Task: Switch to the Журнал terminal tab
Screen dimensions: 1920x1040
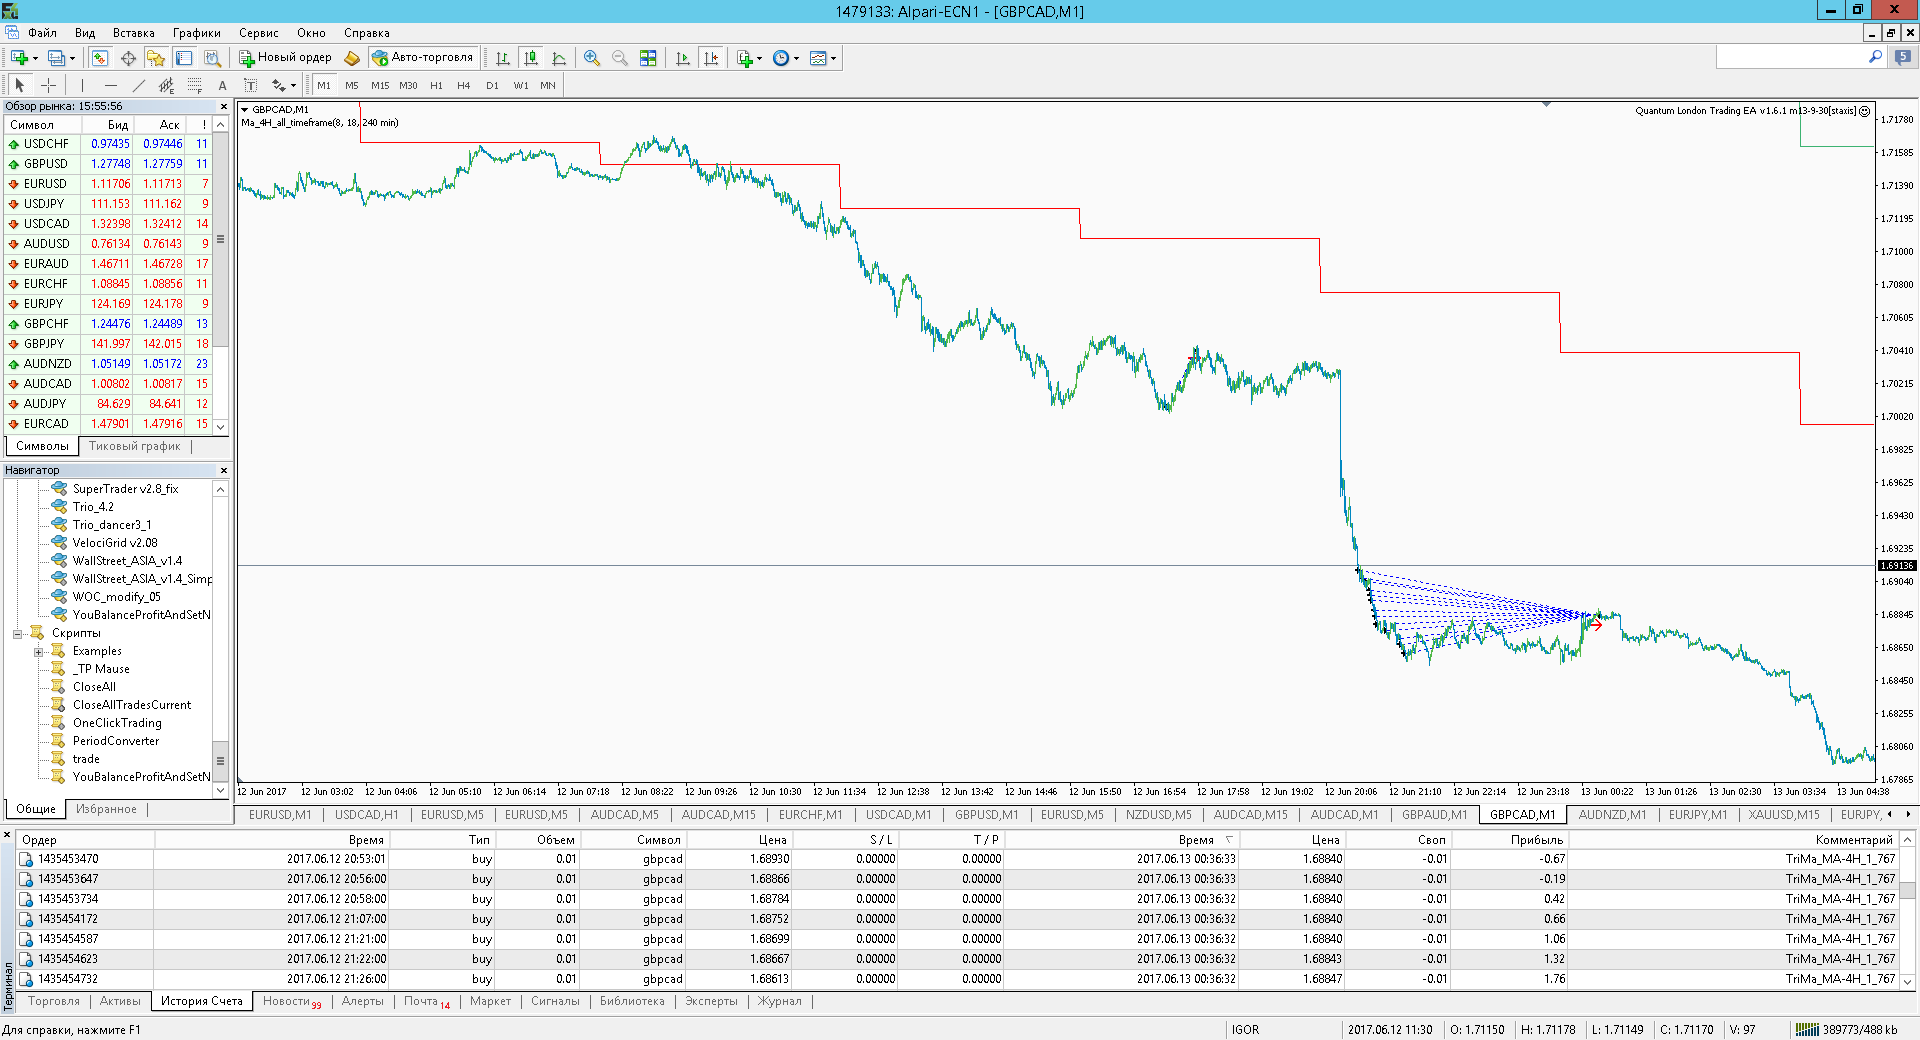Action: 779,1001
